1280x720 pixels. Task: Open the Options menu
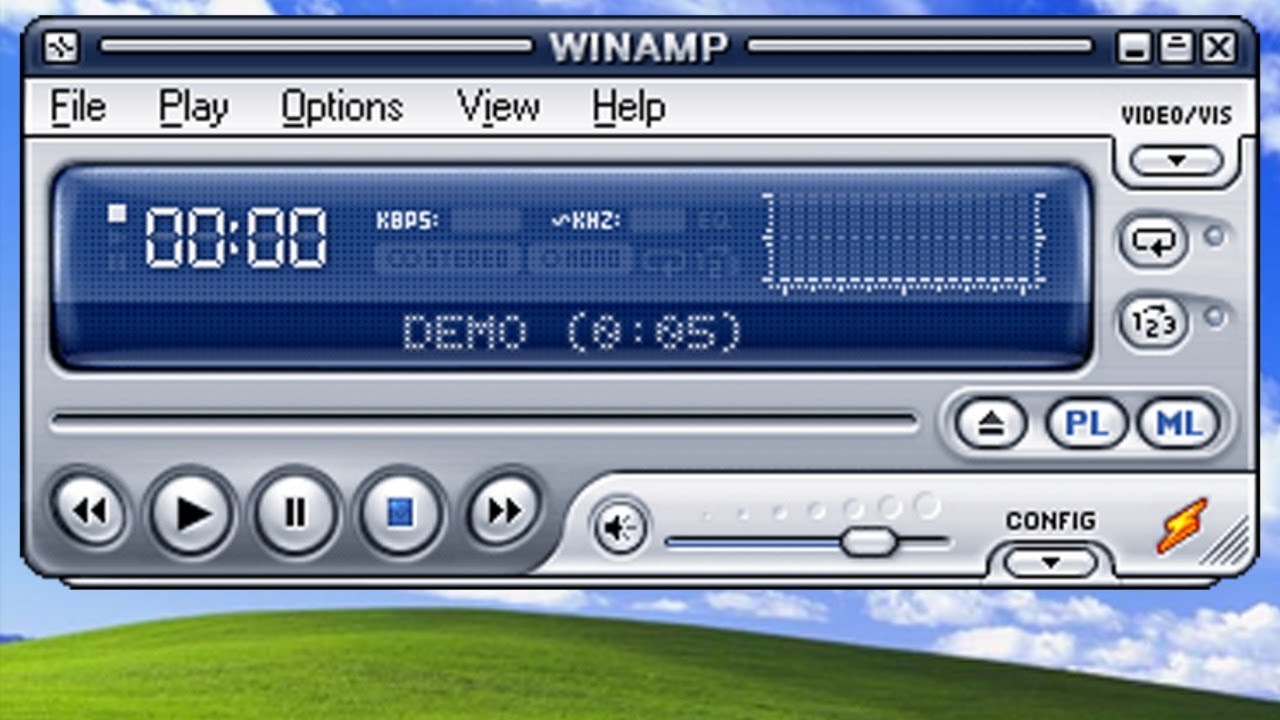(x=342, y=108)
